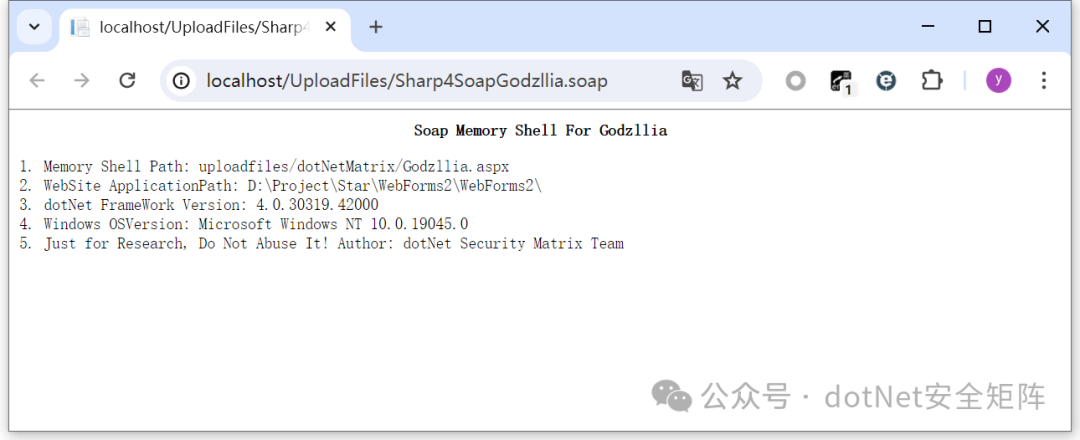Open a new tab with plus button
Screen dimensions: 1080x440
point(376,27)
